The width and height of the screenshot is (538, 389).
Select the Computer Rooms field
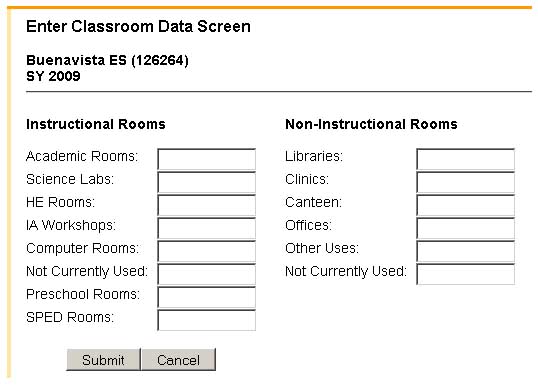pyautogui.click(x=207, y=251)
